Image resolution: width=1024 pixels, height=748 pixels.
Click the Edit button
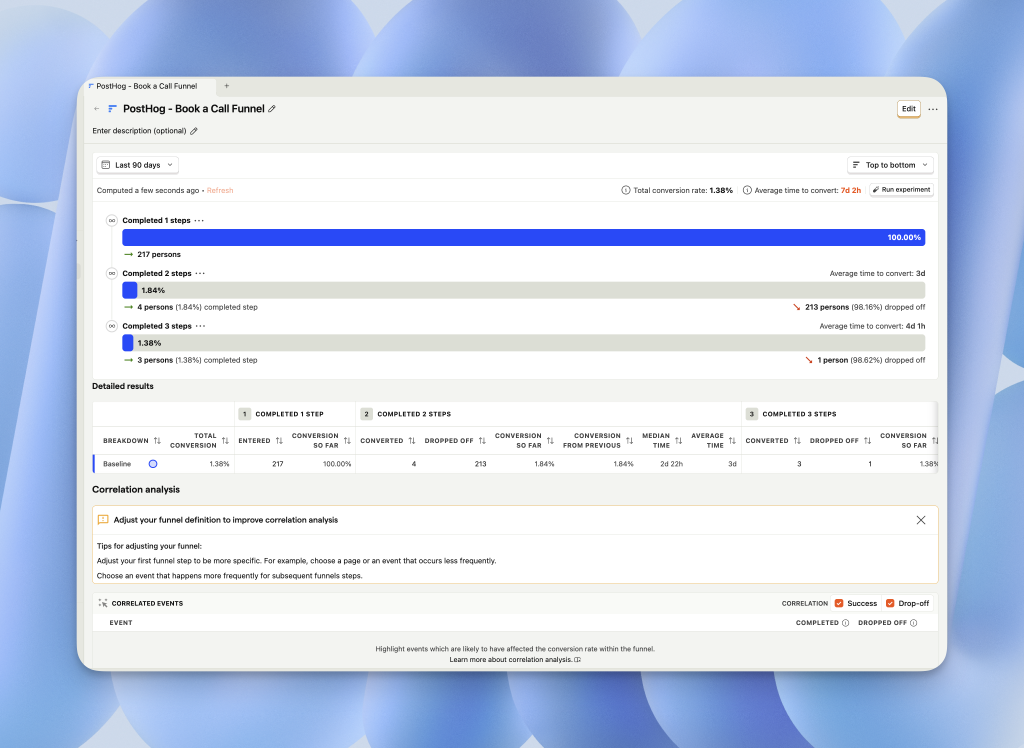click(908, 109)
